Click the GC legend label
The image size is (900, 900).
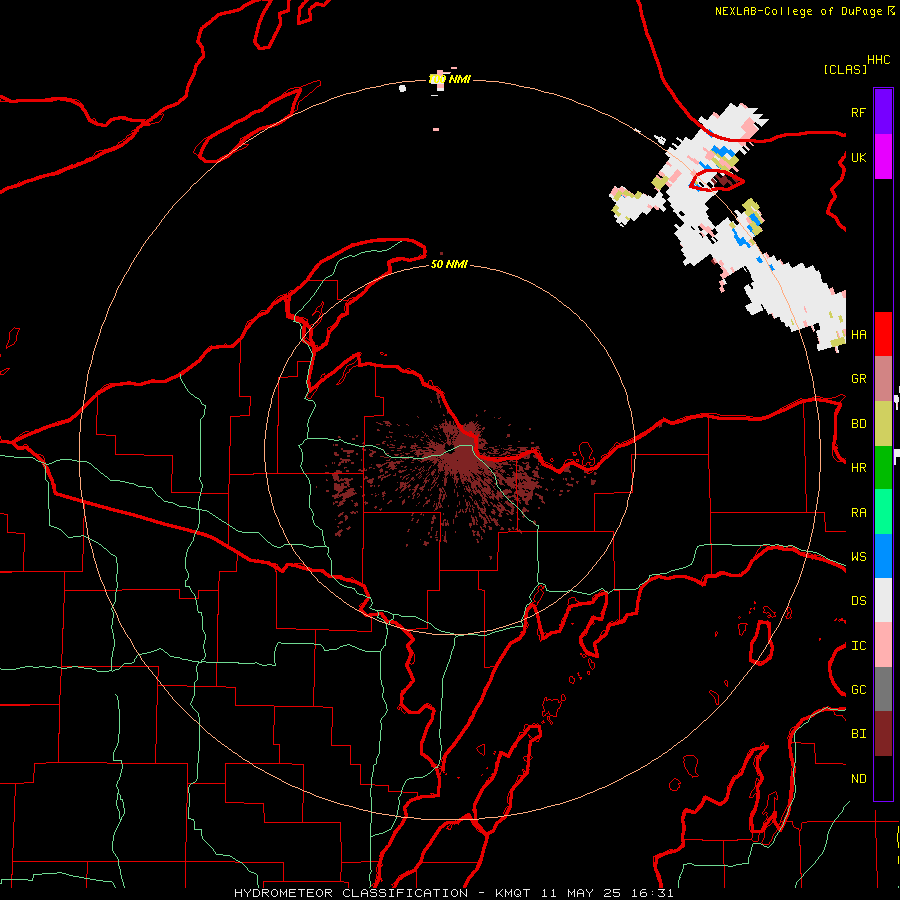[858, 690]
